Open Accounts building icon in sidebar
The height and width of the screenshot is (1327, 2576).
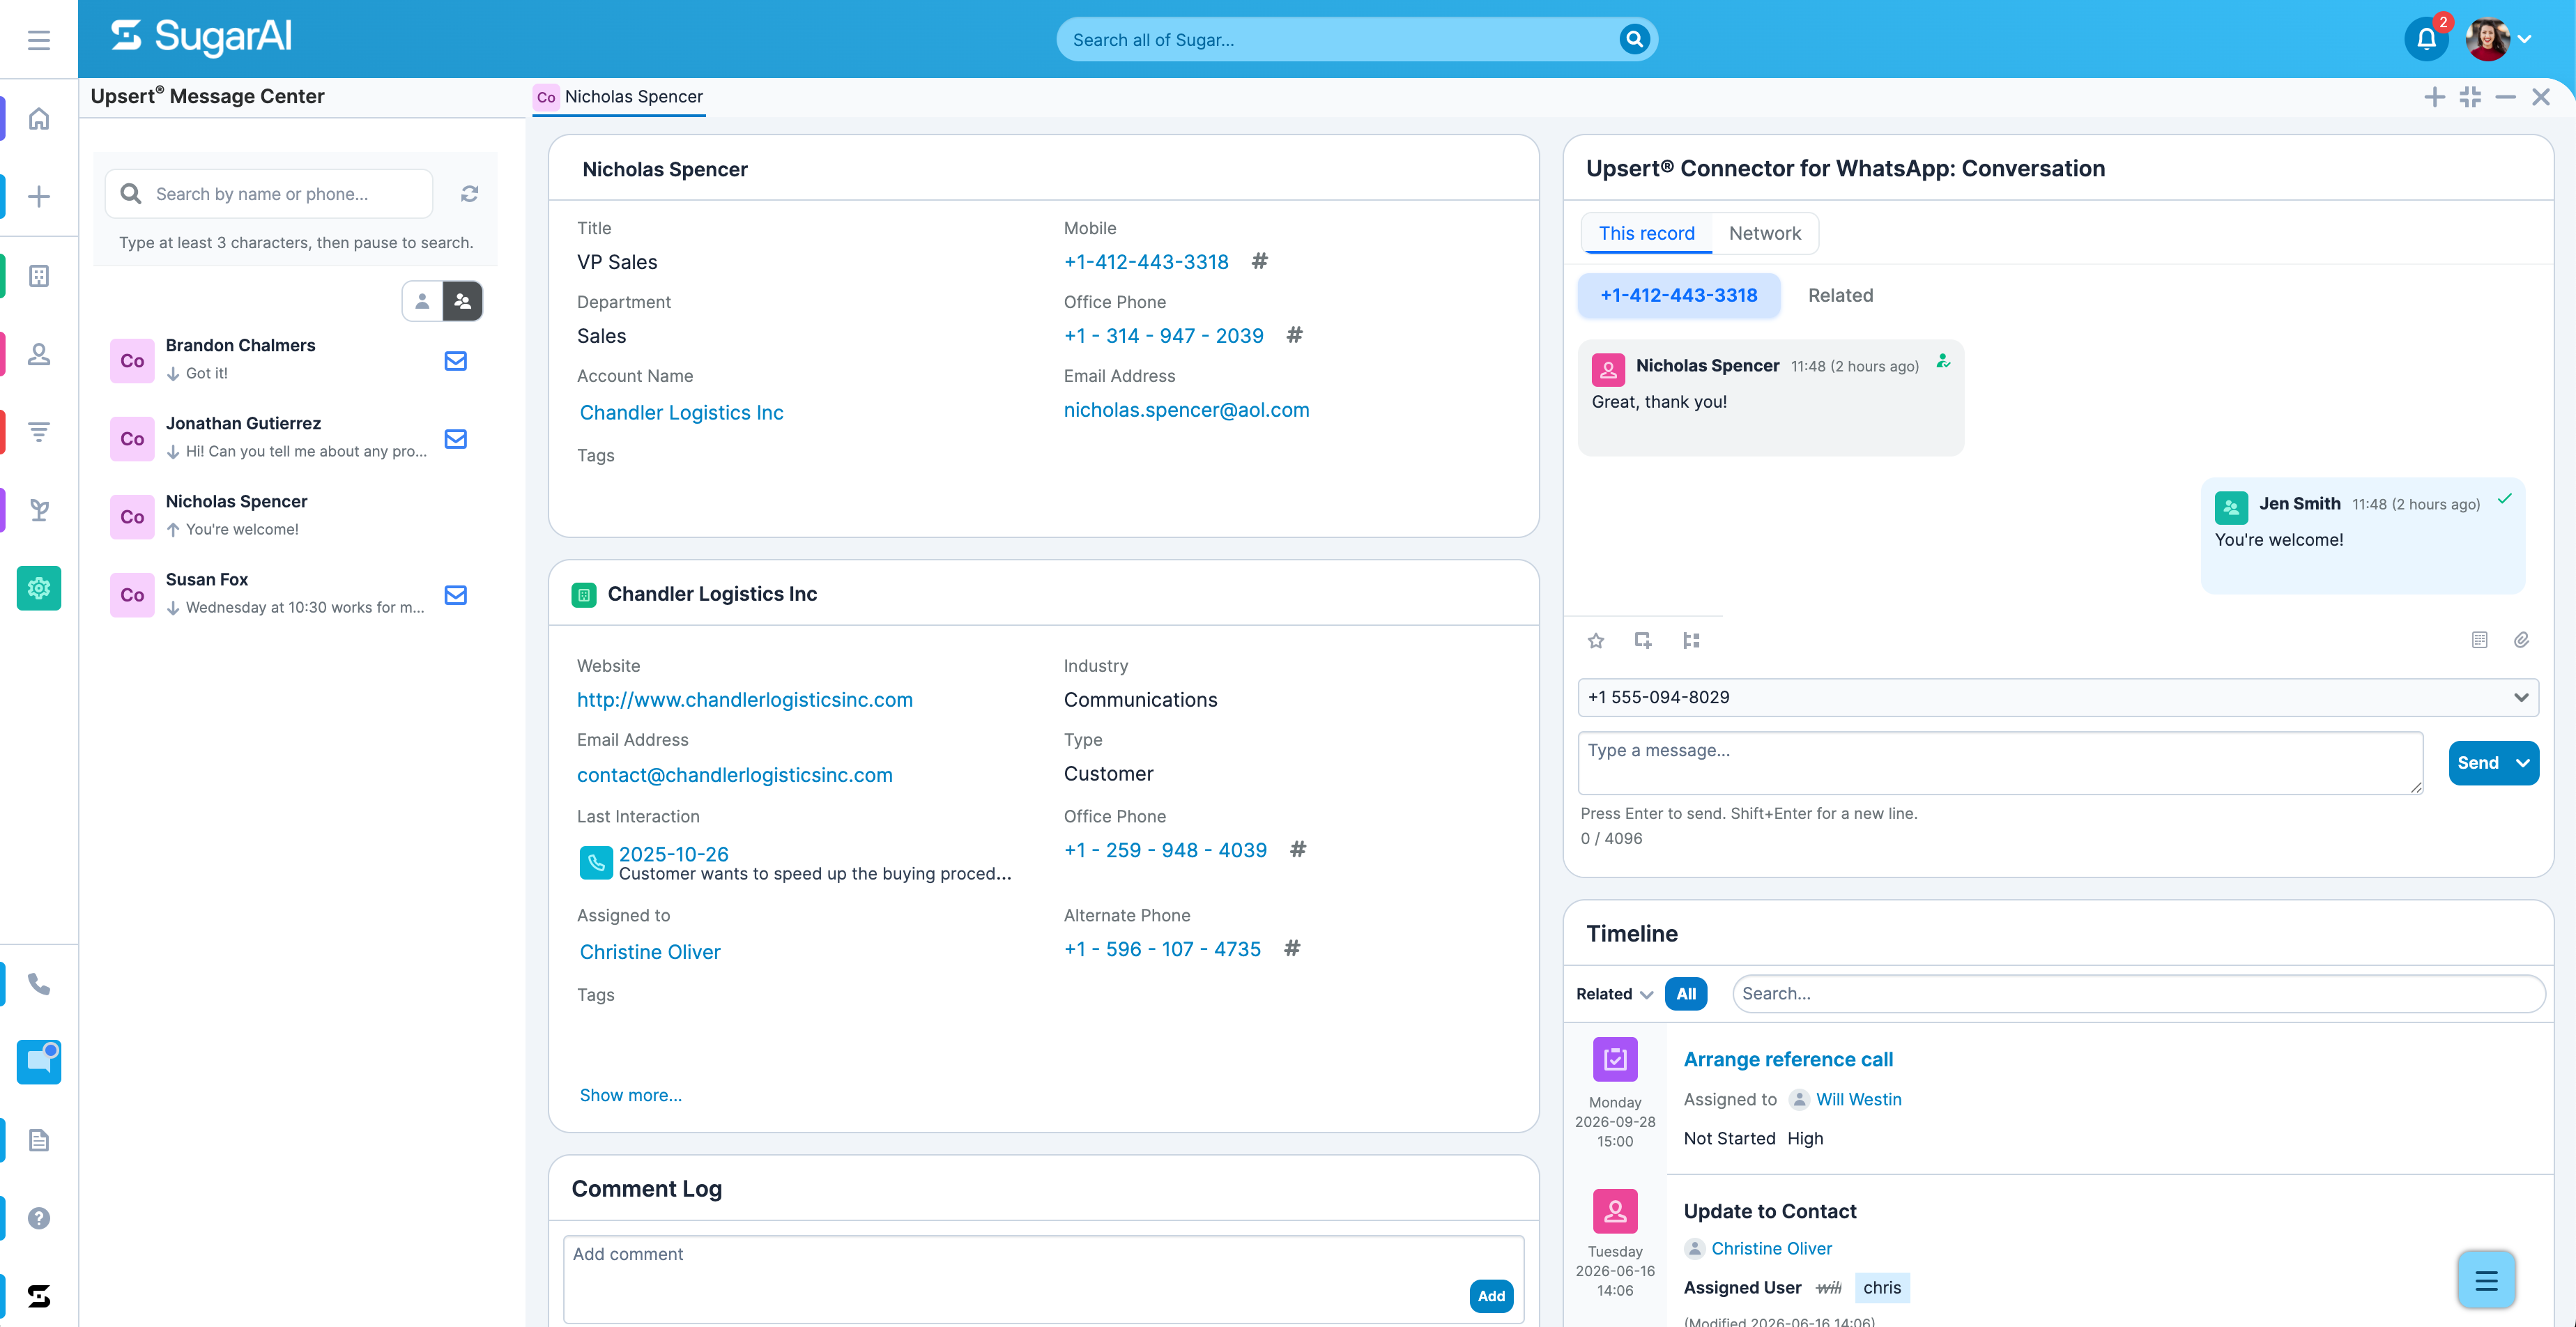click(39, 276)
